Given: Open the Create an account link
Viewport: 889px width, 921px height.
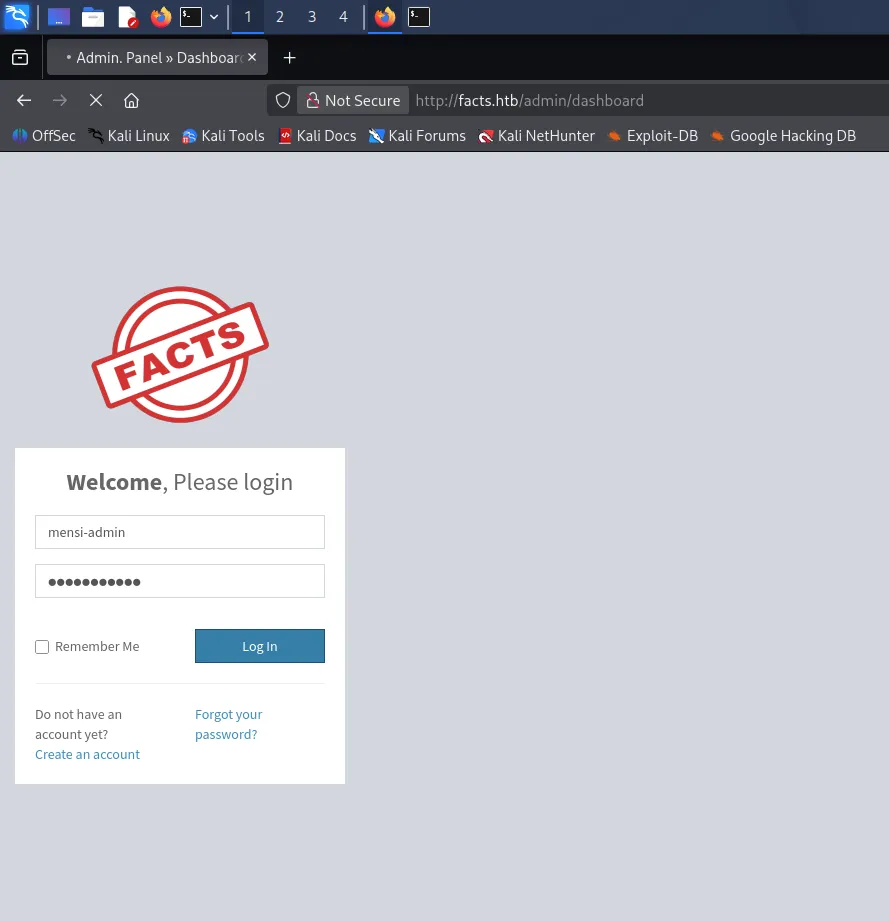Looking at the screenshot, I should click(87, 754).
